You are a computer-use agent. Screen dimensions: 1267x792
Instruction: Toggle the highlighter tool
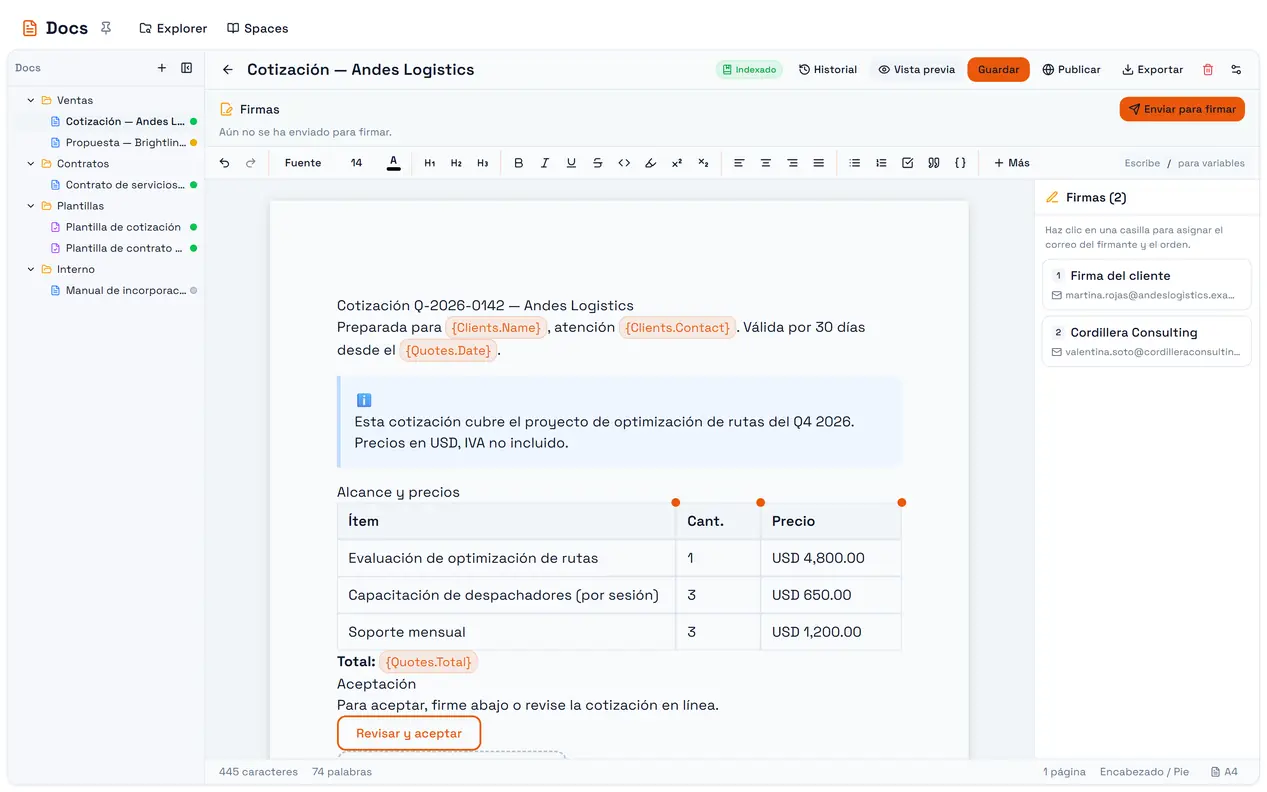pyautogui.click(x=650, y=163)
